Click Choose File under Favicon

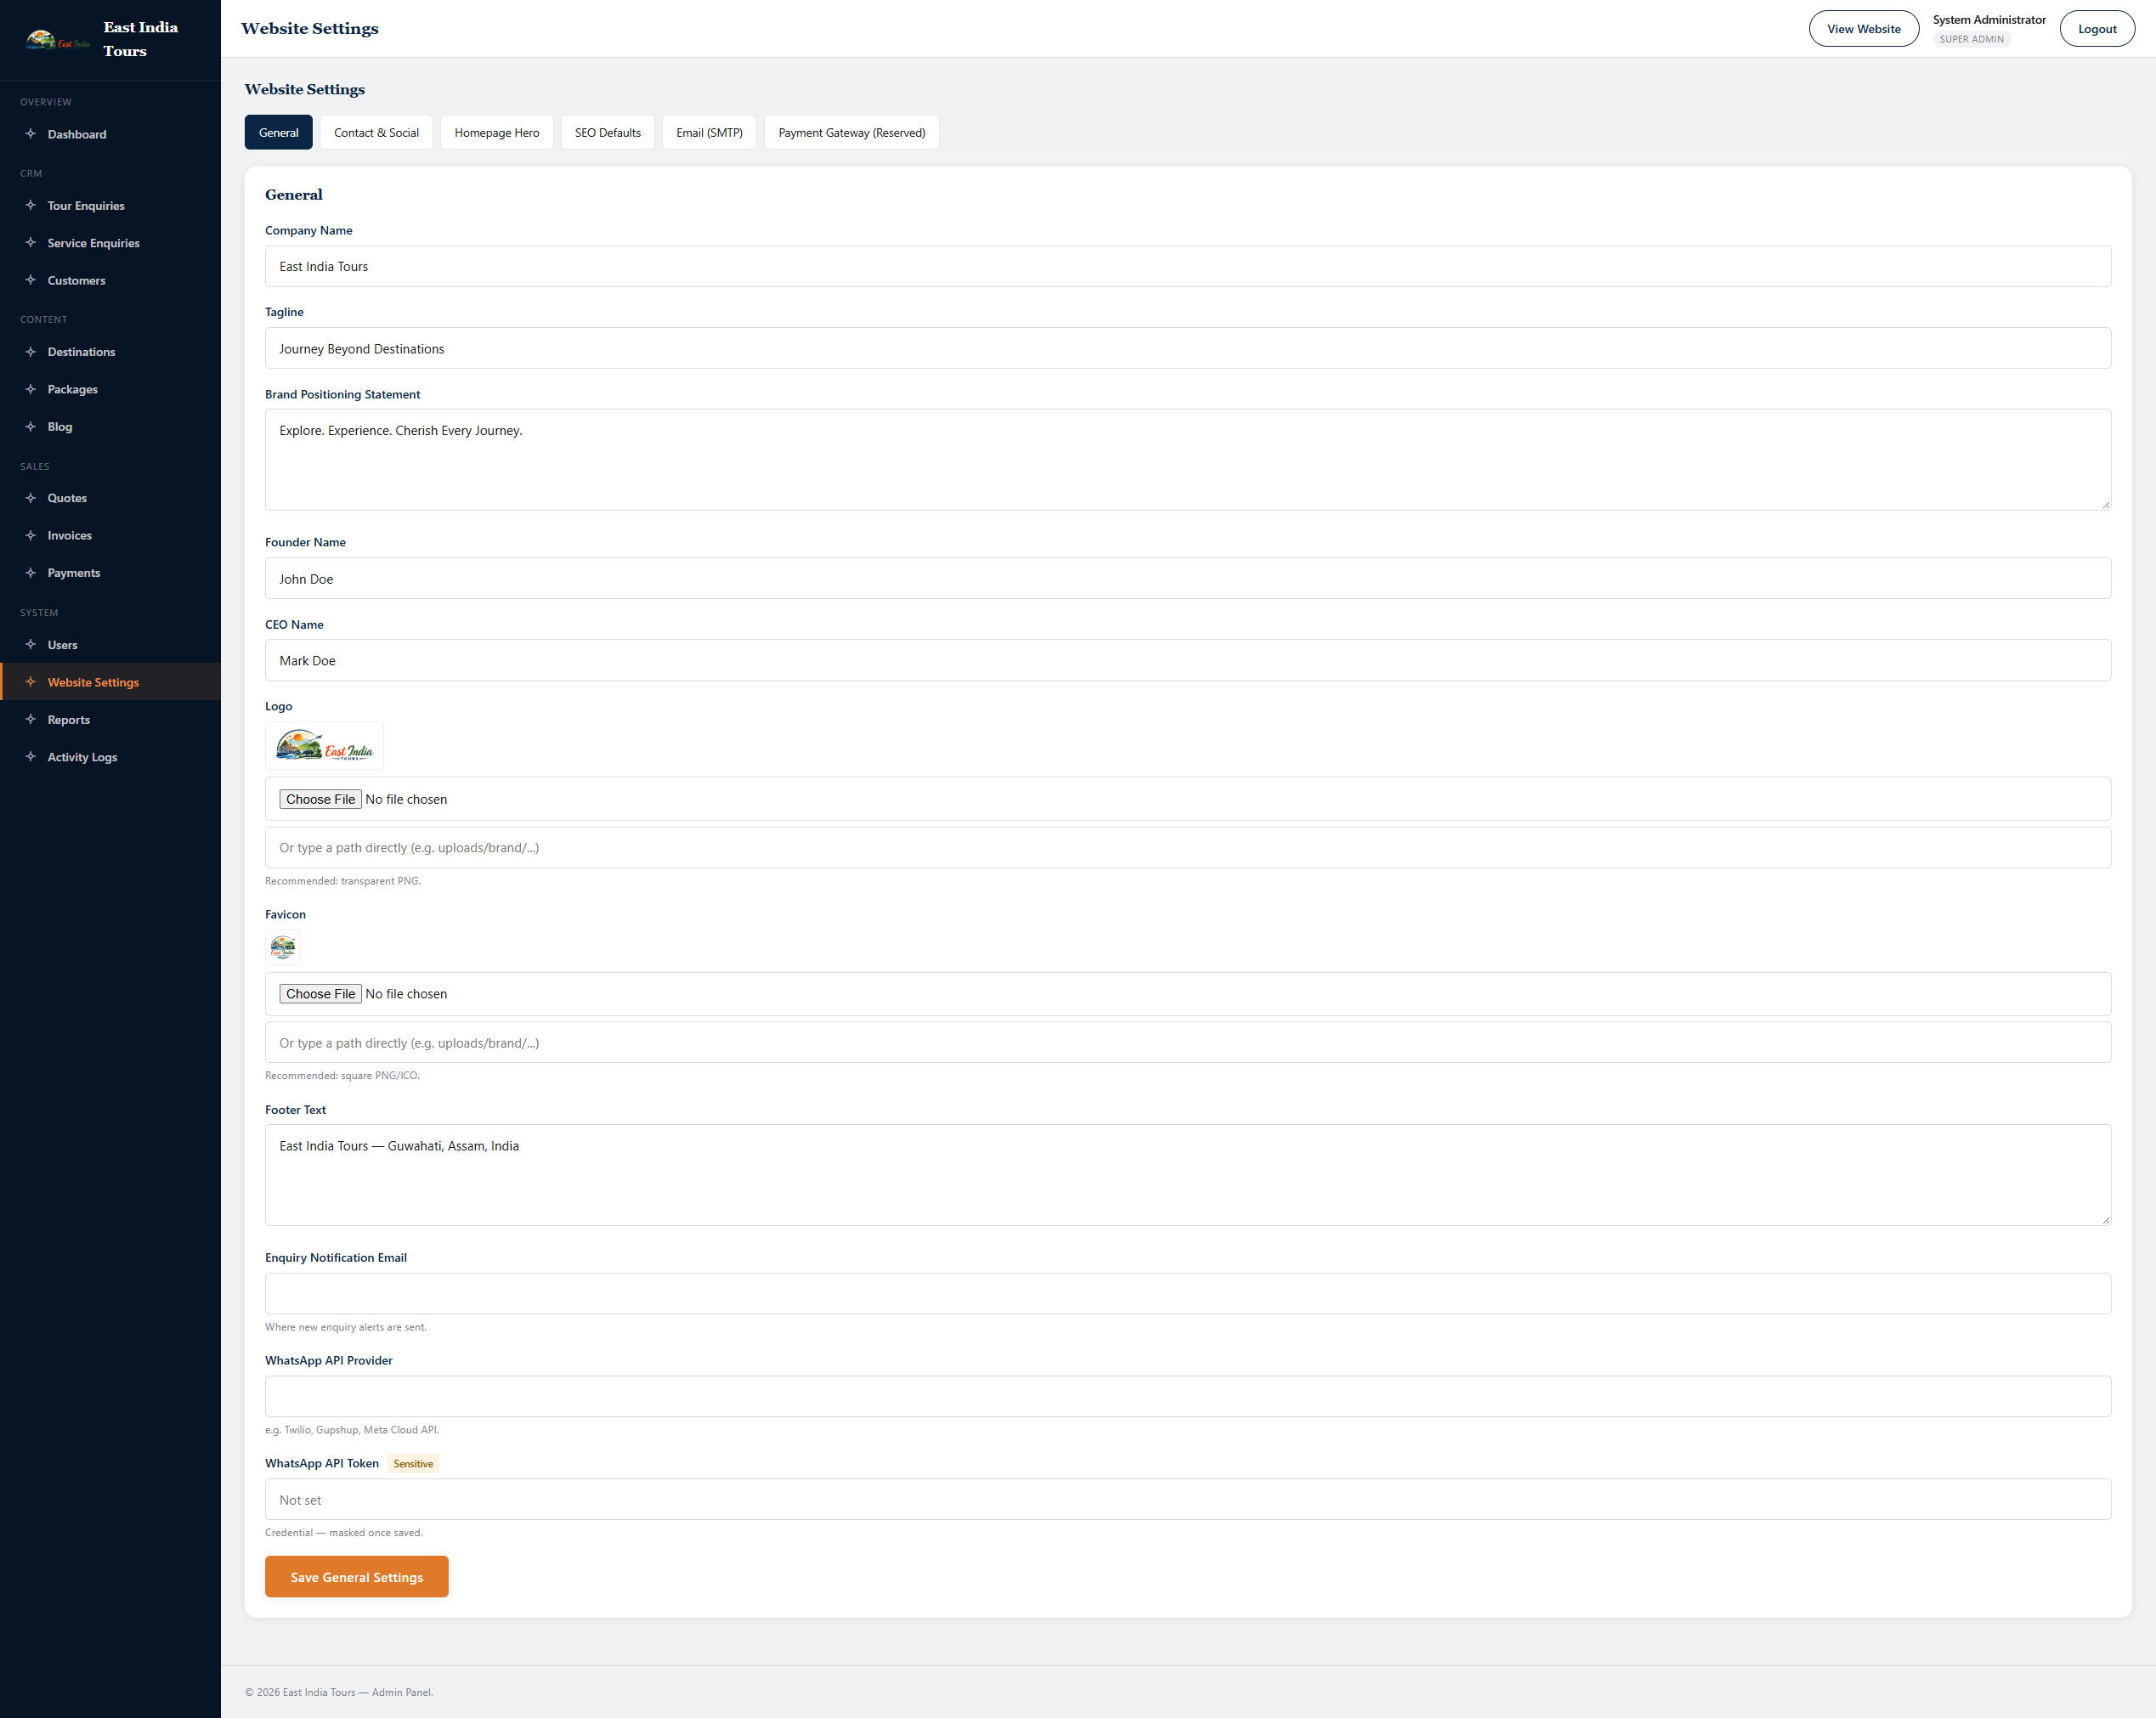click(x=320, y=994)
